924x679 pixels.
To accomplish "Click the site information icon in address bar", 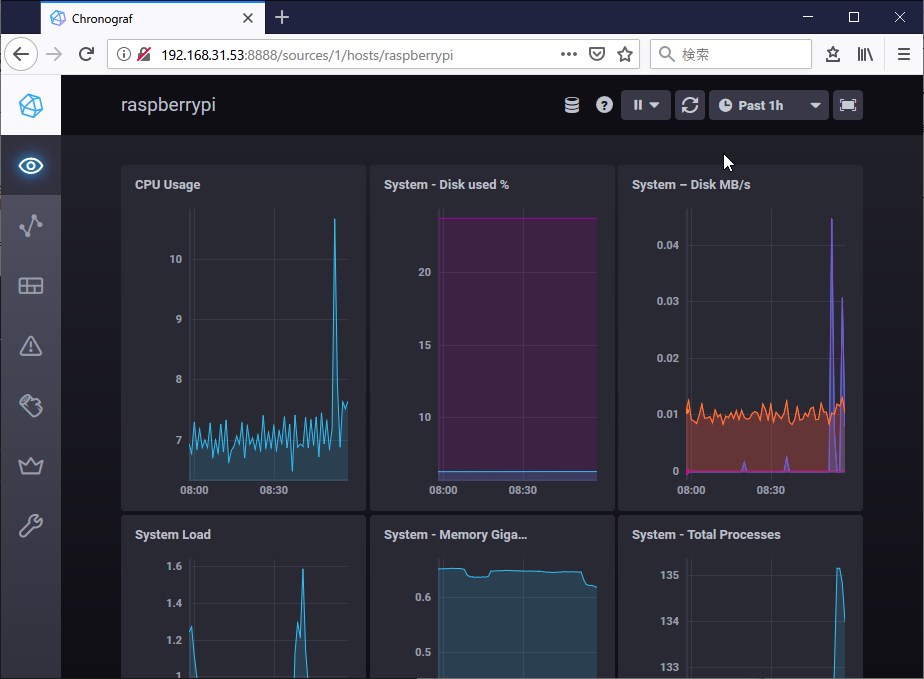I will tap(124, 54).
